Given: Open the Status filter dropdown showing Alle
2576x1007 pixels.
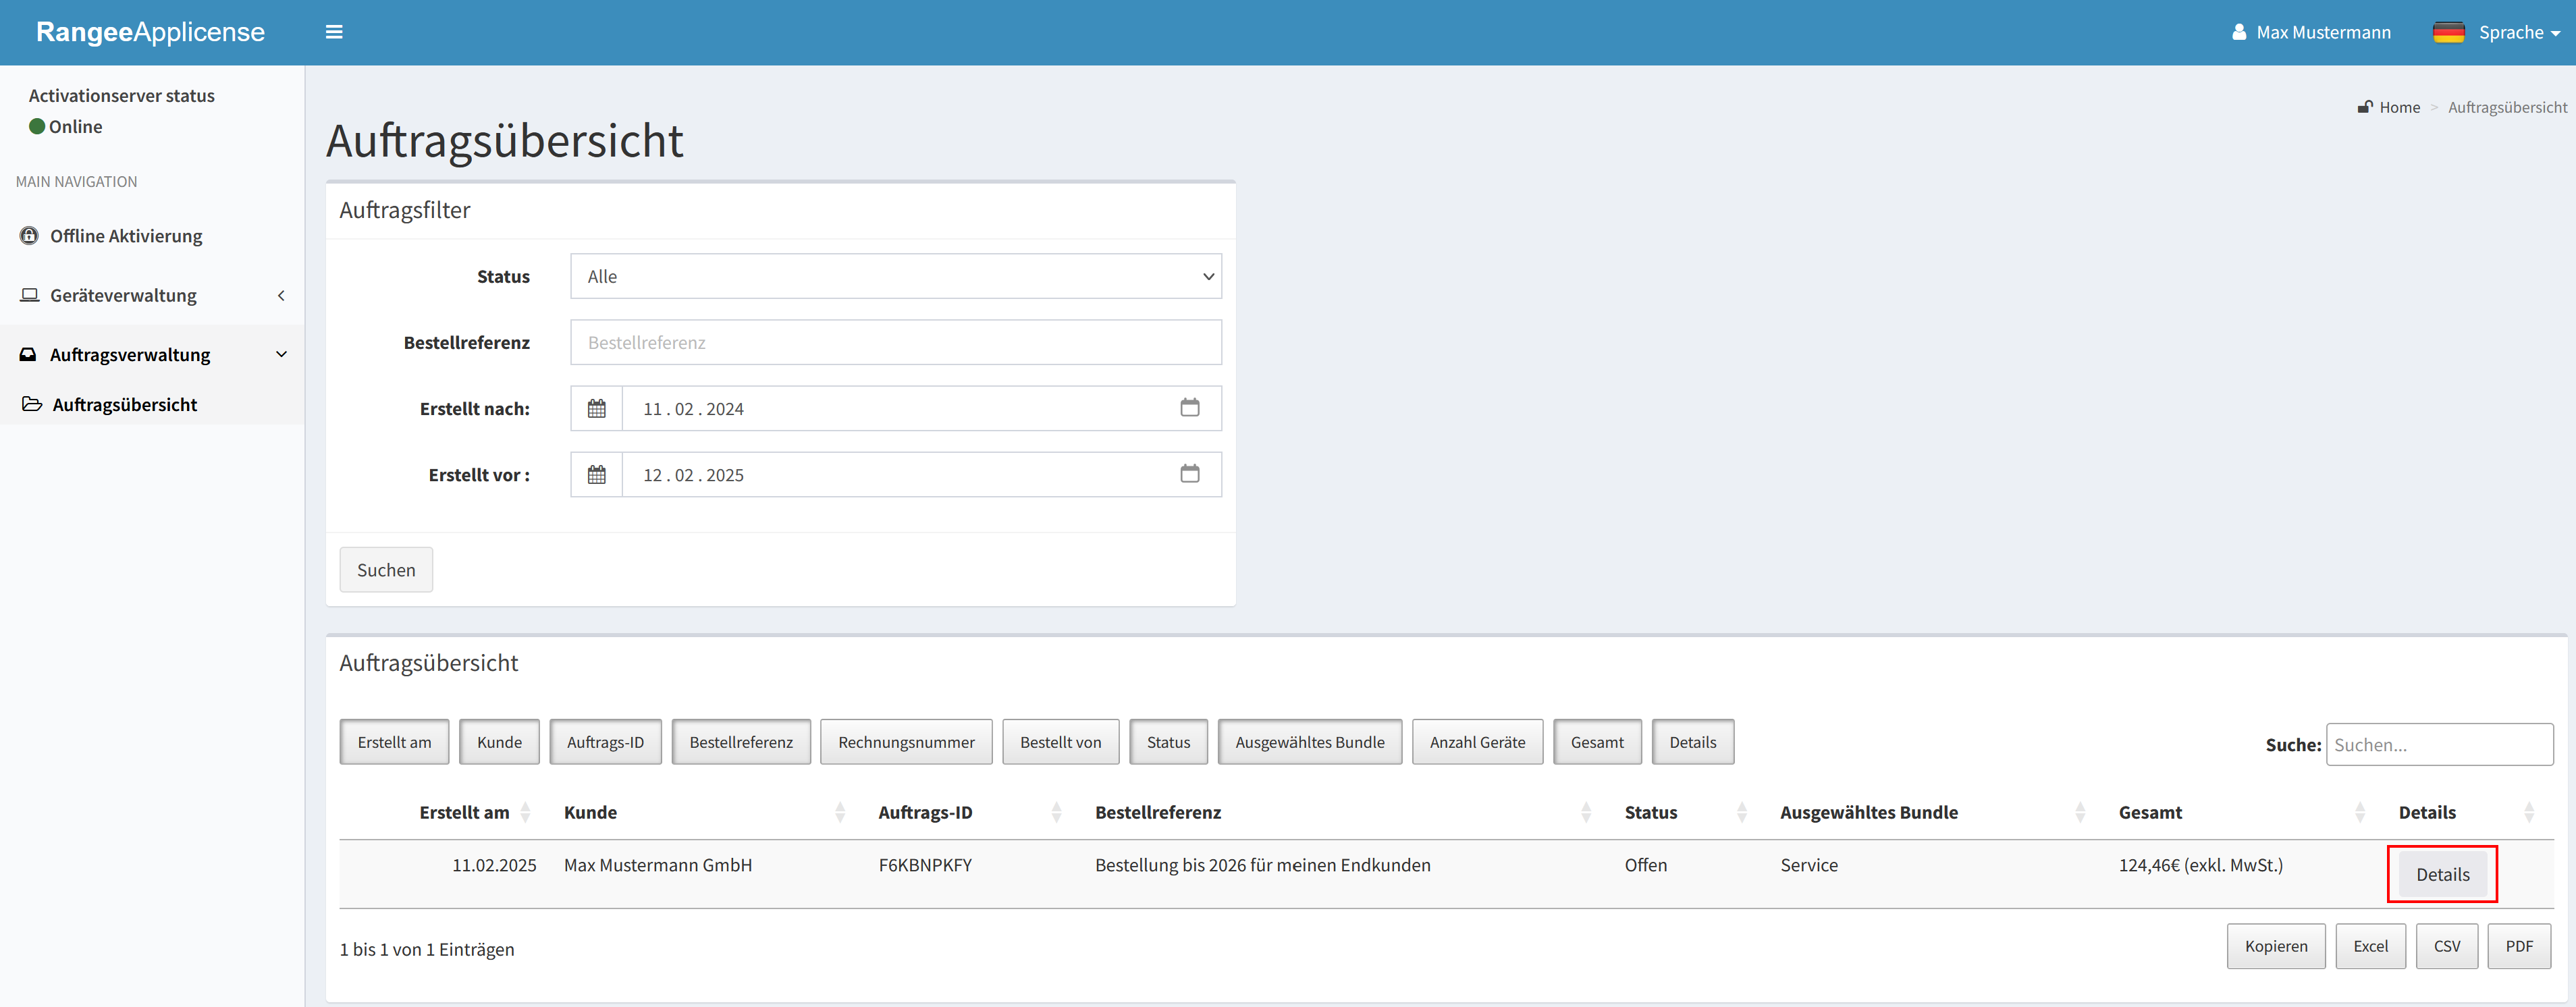Looking at the screenshot, I should [x=895, y=276].
